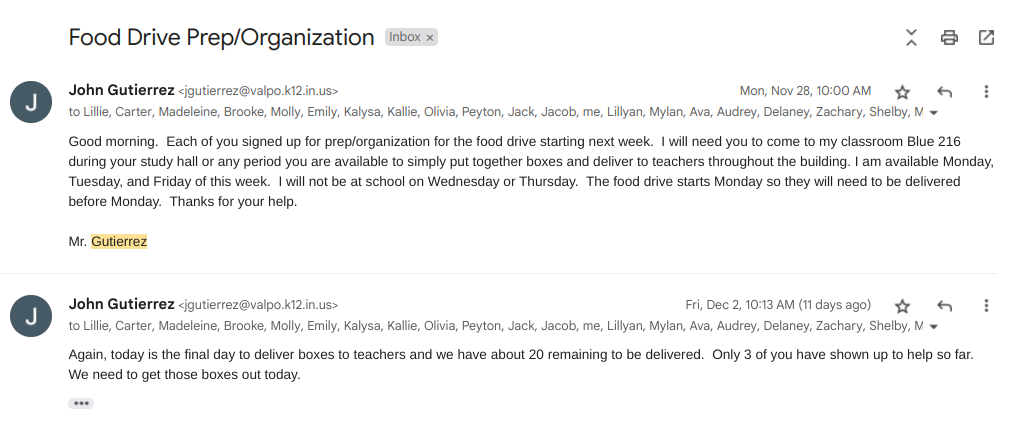
Task: Reply to the Dec 2 message
Action: pyautogui.click(x=944, y=306)
